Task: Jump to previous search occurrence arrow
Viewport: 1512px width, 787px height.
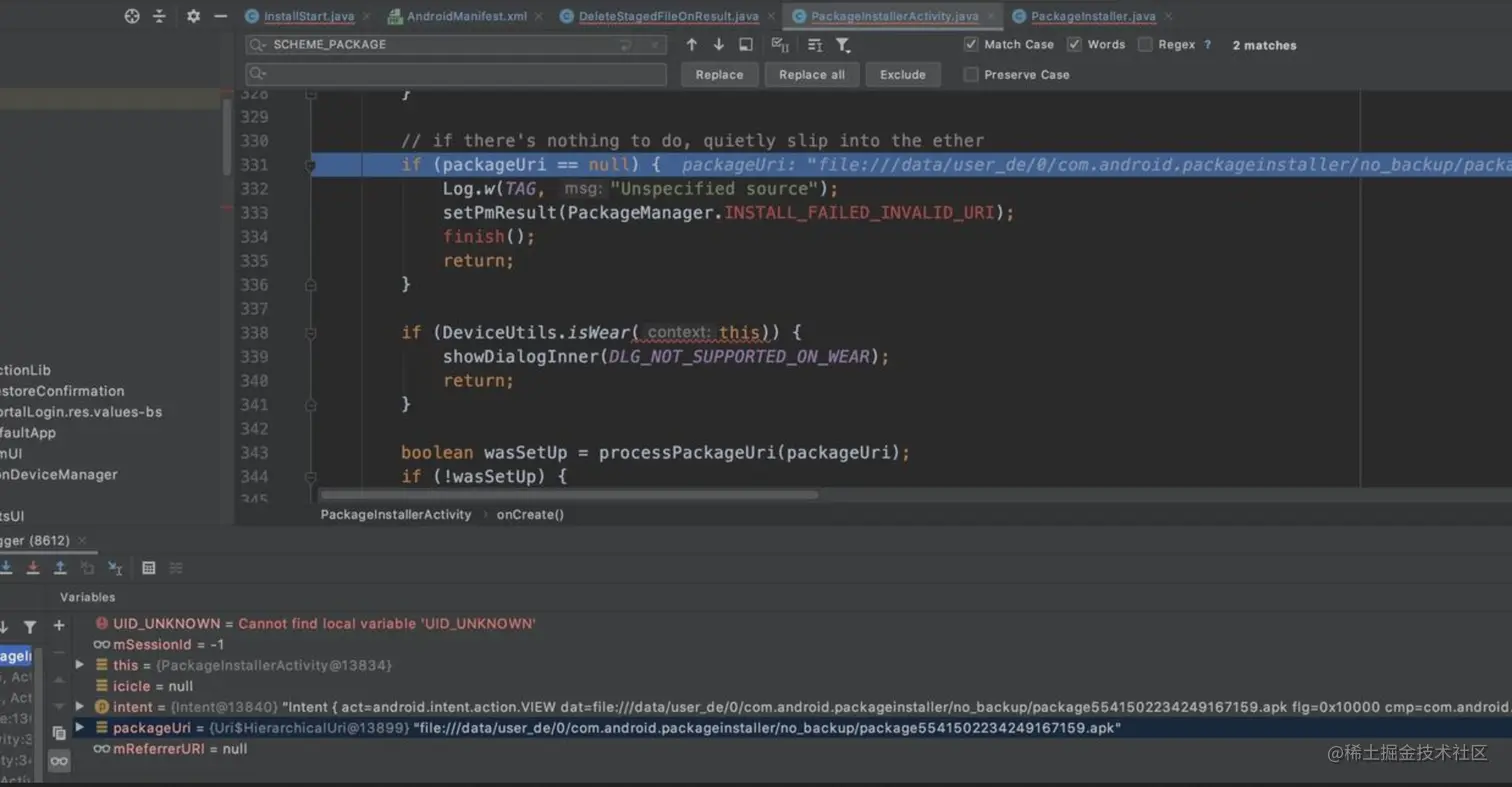Action: click(x=691, y=45)
